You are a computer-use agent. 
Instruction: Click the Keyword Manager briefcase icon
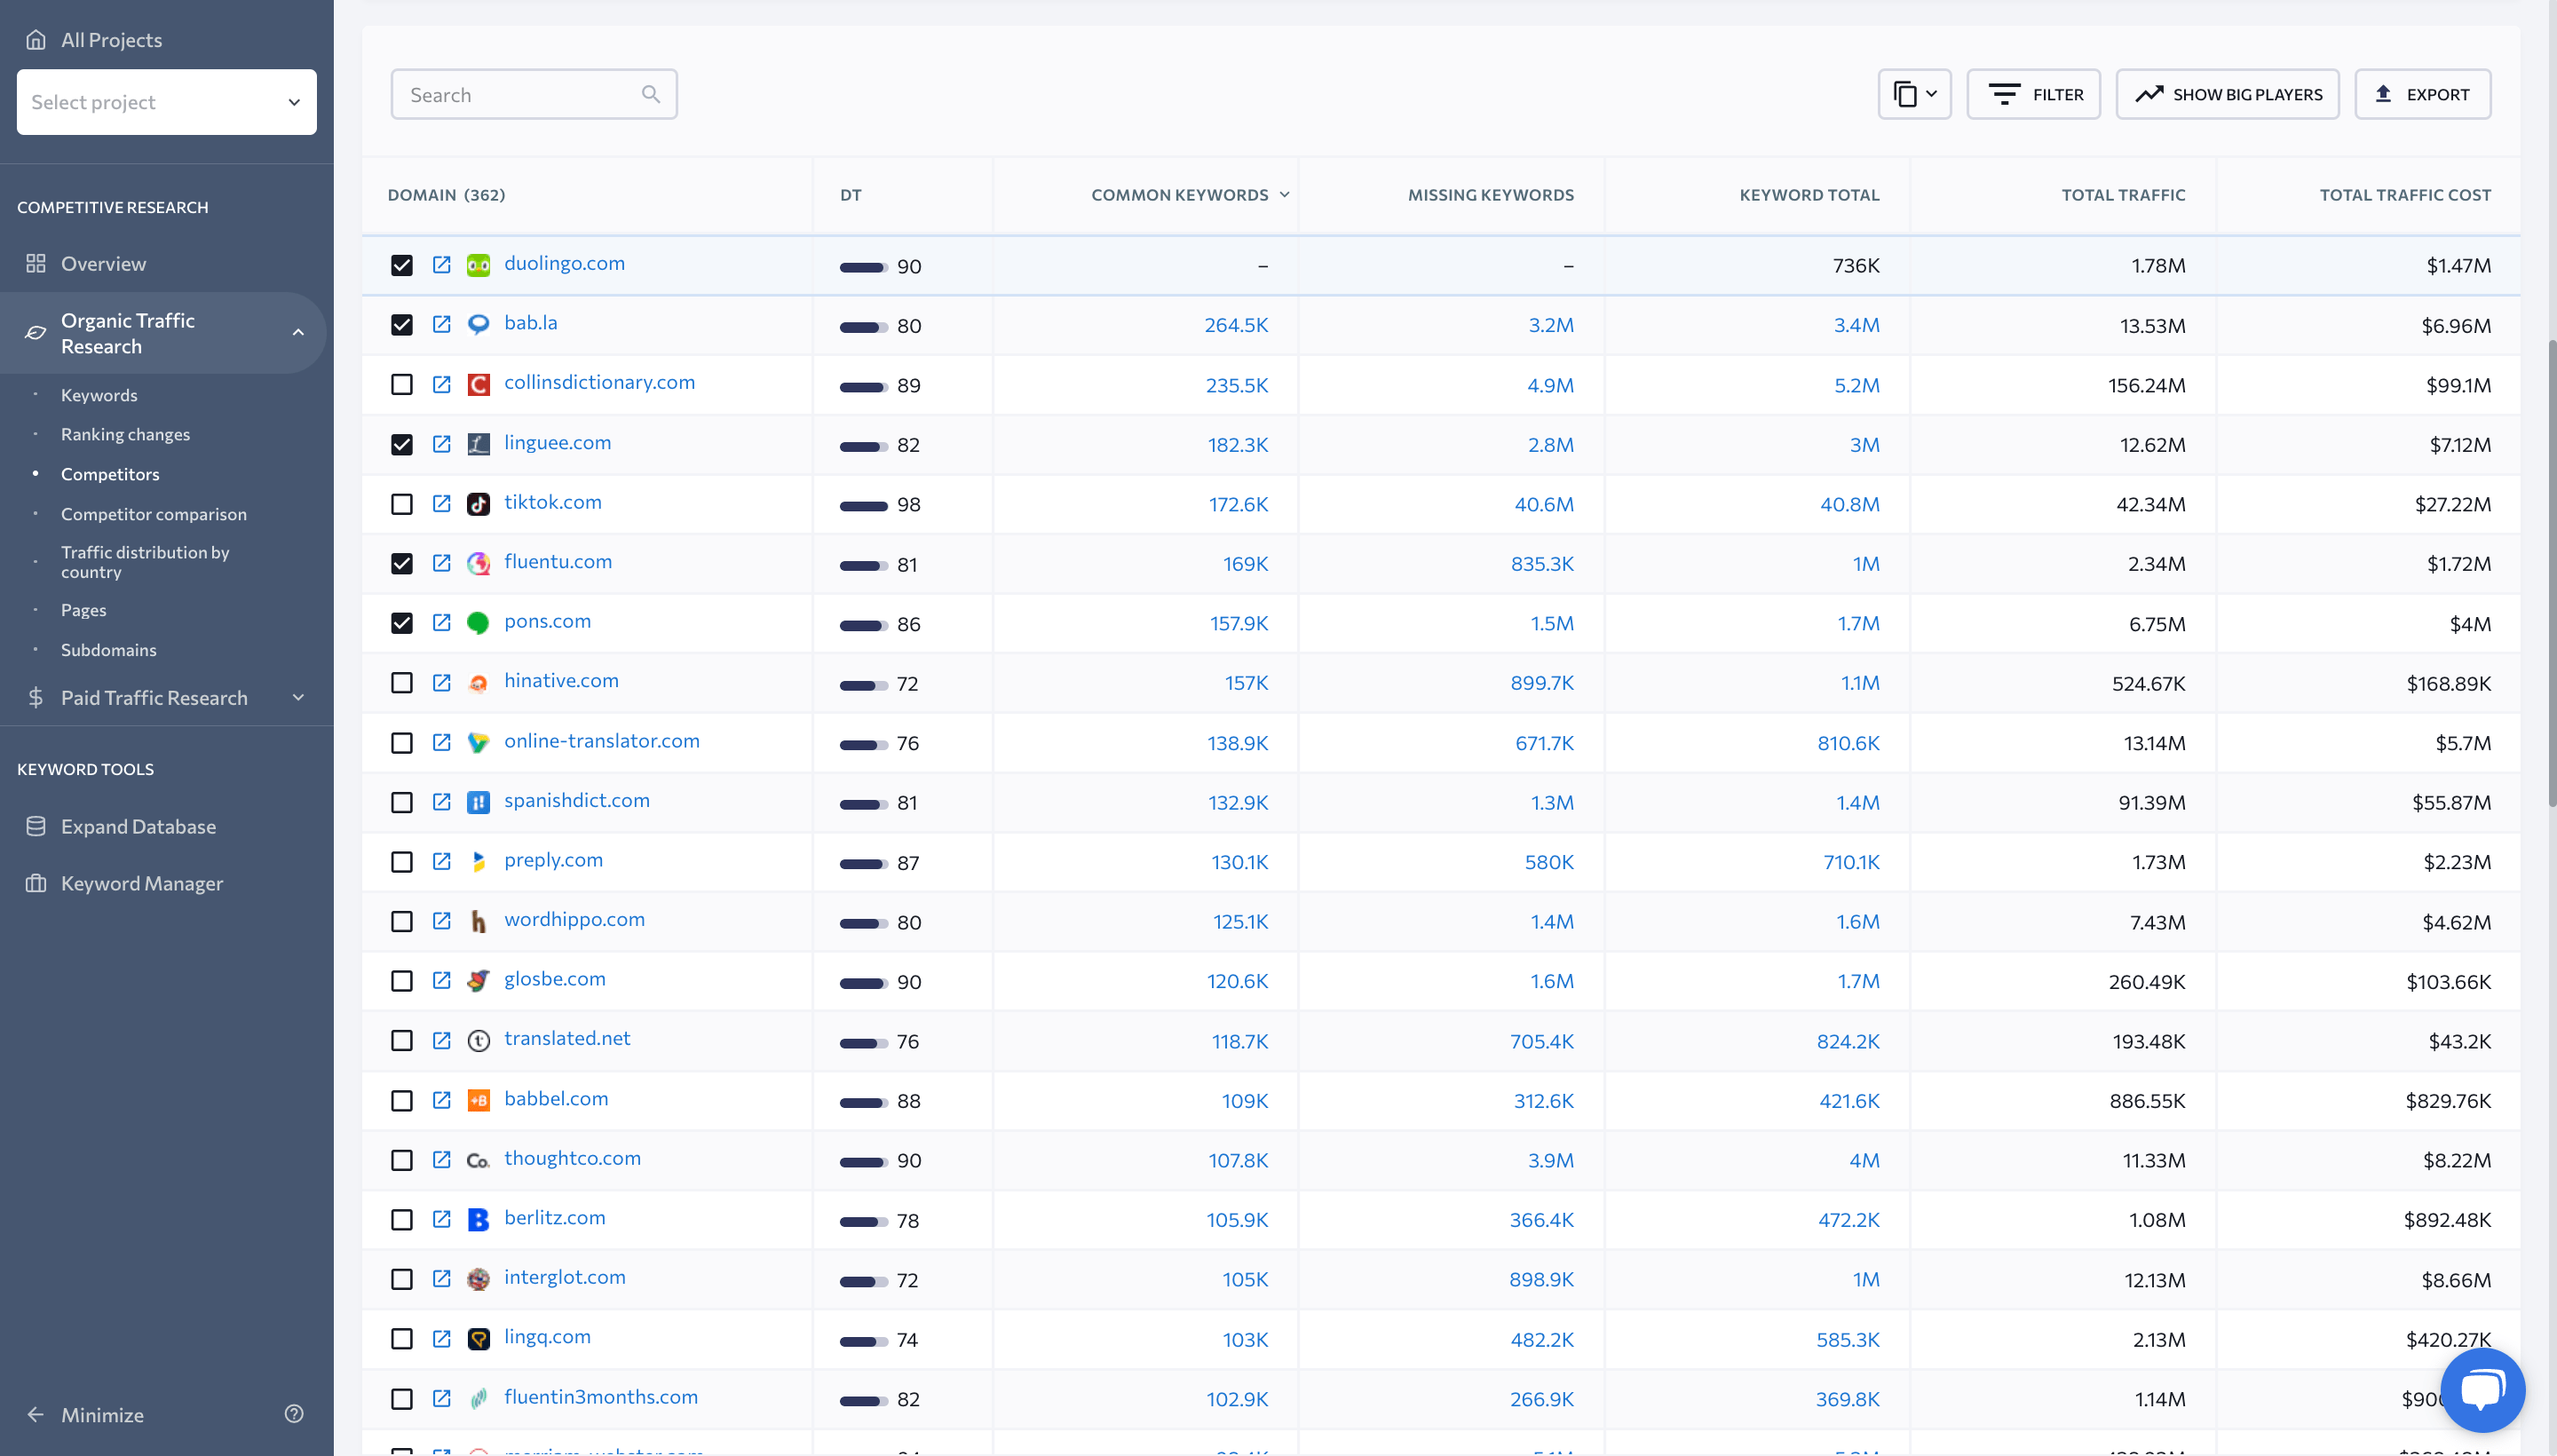[36, 883]
